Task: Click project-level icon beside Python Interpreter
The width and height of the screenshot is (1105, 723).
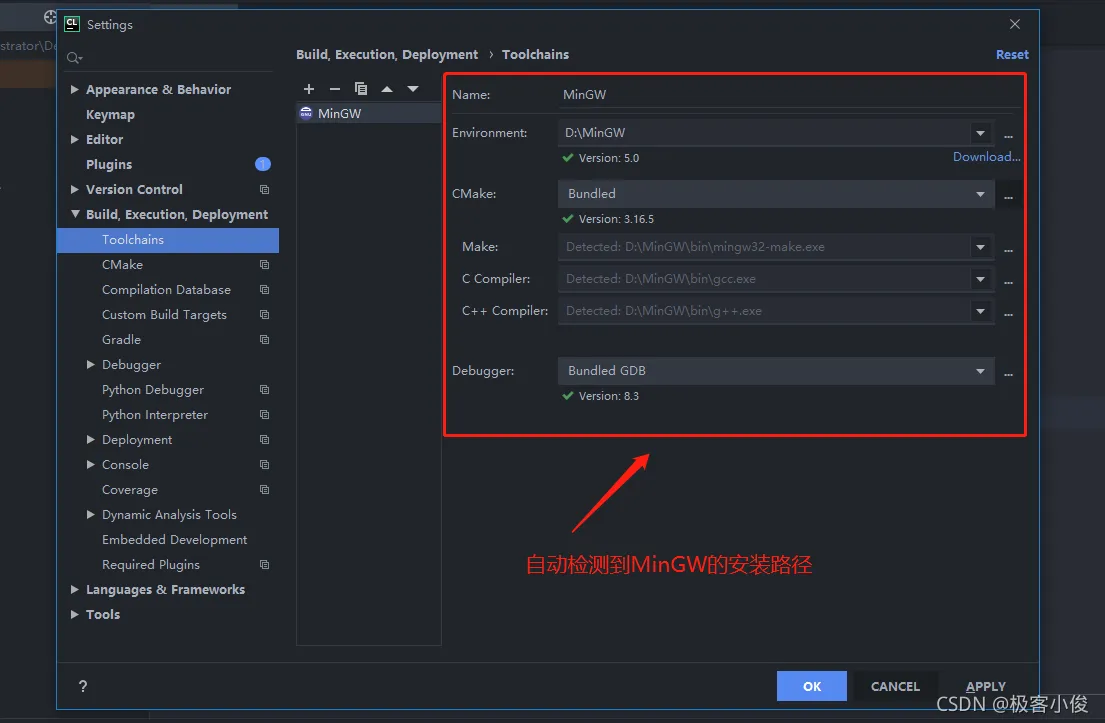Action: 264,414
